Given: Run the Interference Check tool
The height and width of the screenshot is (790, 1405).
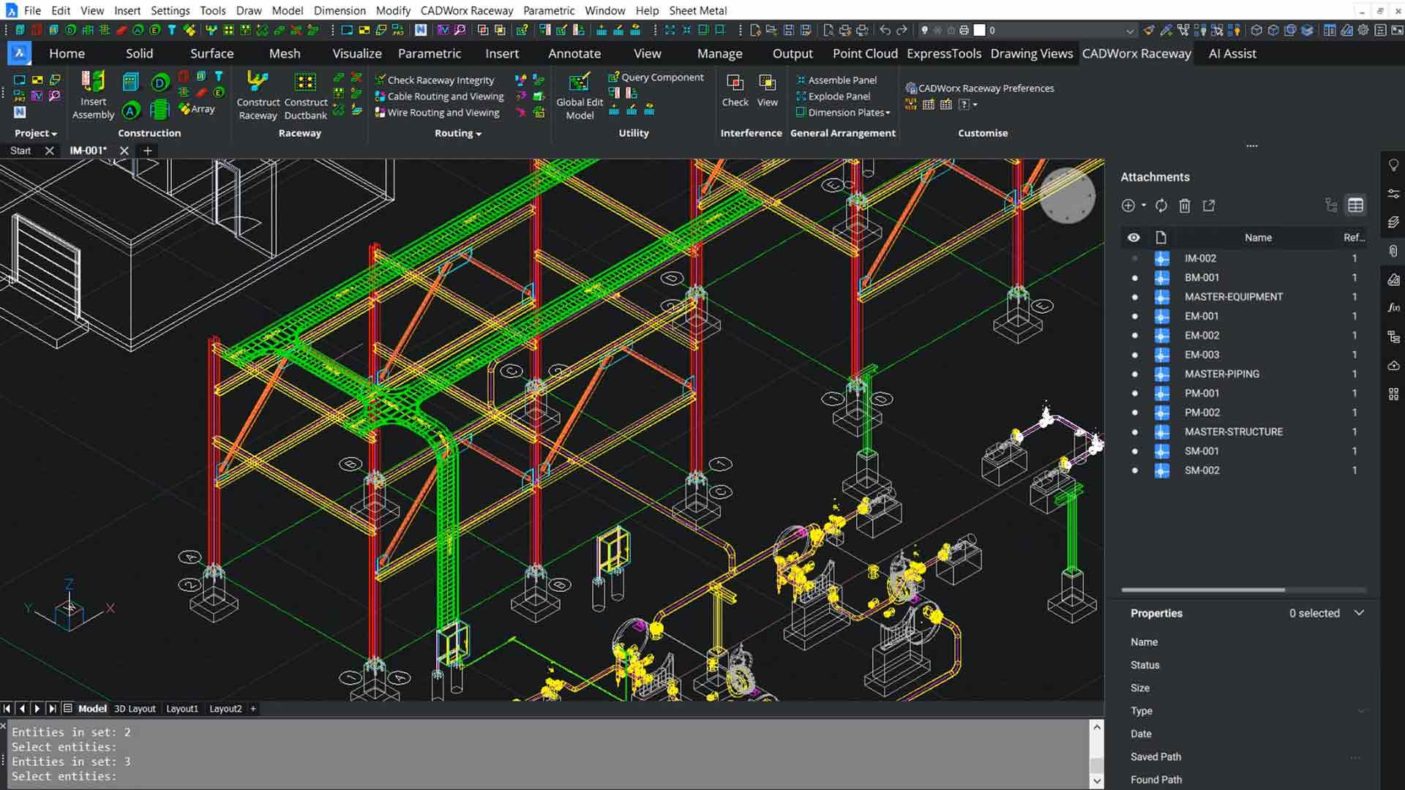Looking at the screenshot, I should pyautogui.click(x=735, y=84).
